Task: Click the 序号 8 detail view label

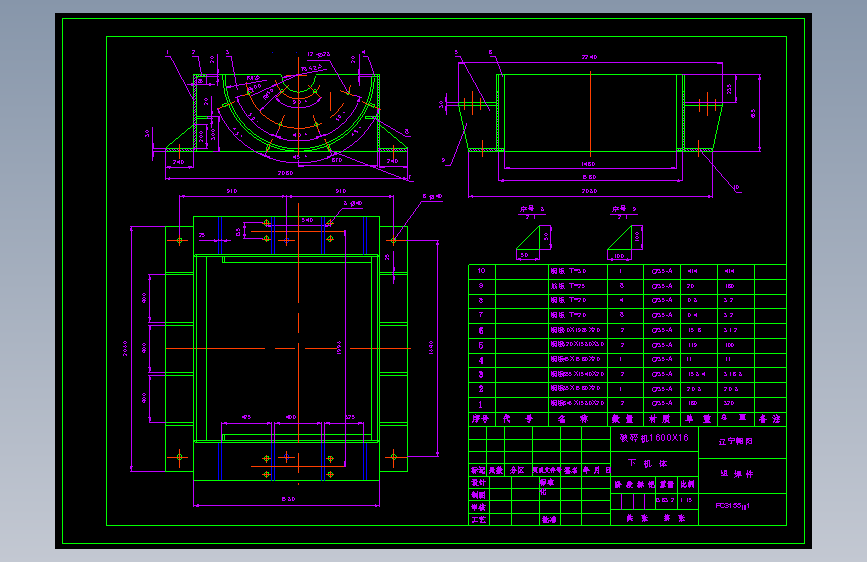Action: (x=532, y=209)
